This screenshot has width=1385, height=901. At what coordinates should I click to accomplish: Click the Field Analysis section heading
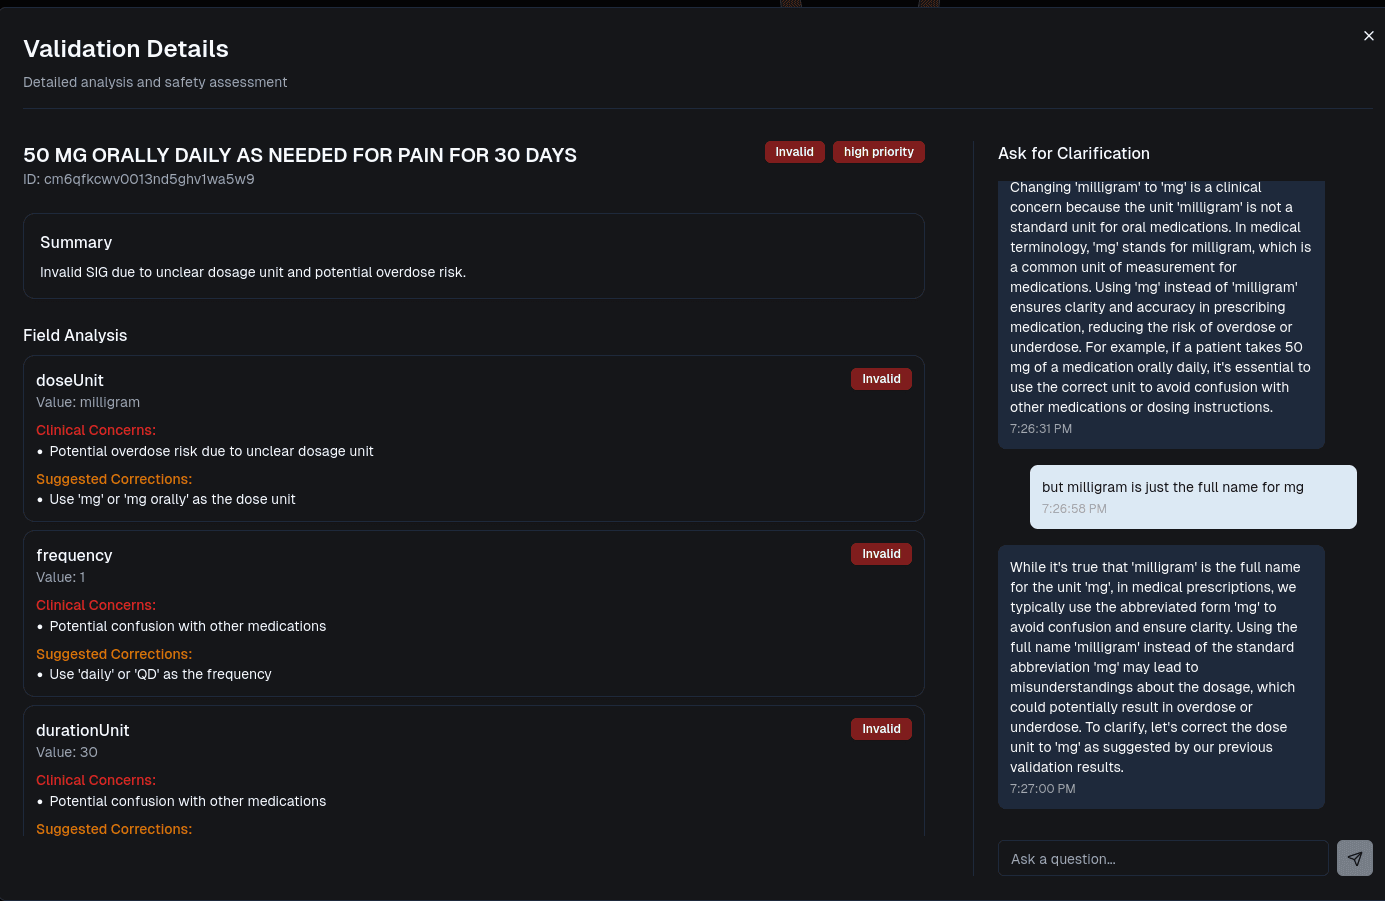click(75, 335)
